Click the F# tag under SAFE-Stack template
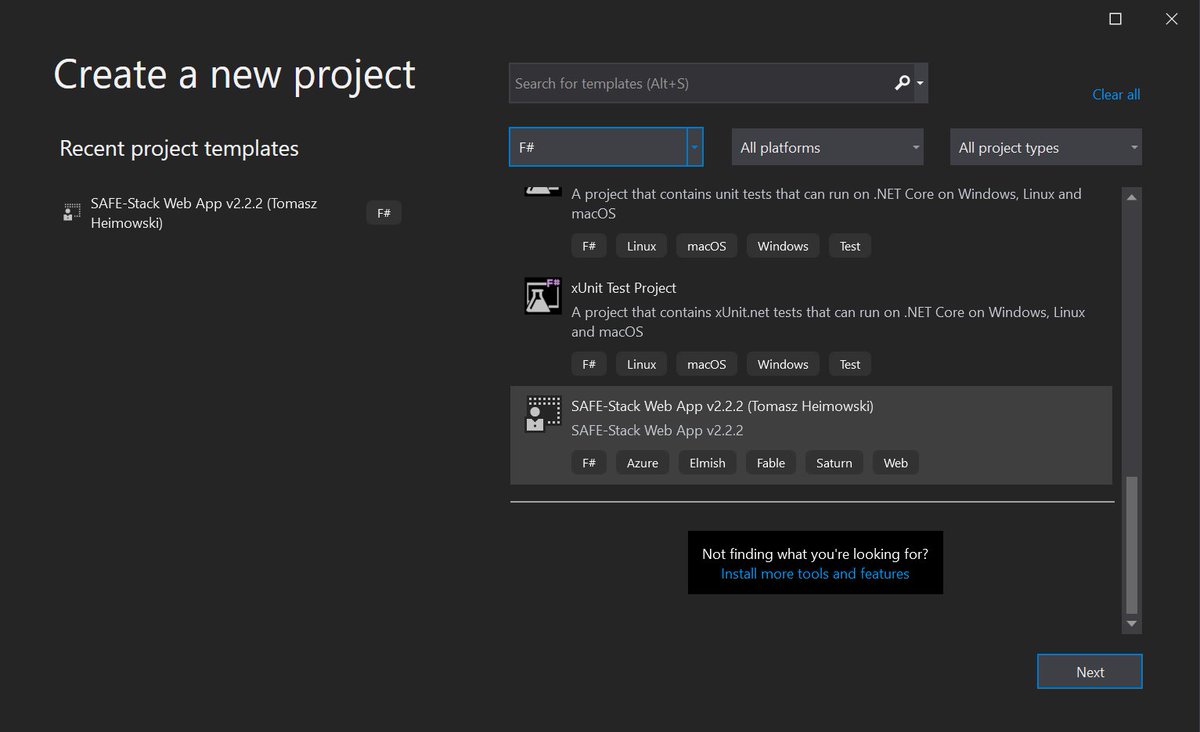The height and width of the screenshot is (732, 1200). coord(589,463)
